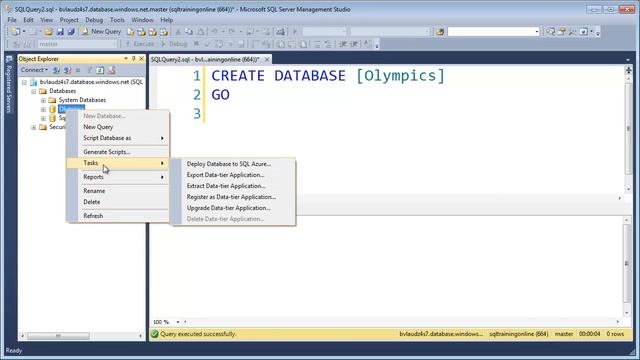Open the Find combo box dropdown
Screen dimensions: 640x360
pyautogui.click(x=537, y=31)
